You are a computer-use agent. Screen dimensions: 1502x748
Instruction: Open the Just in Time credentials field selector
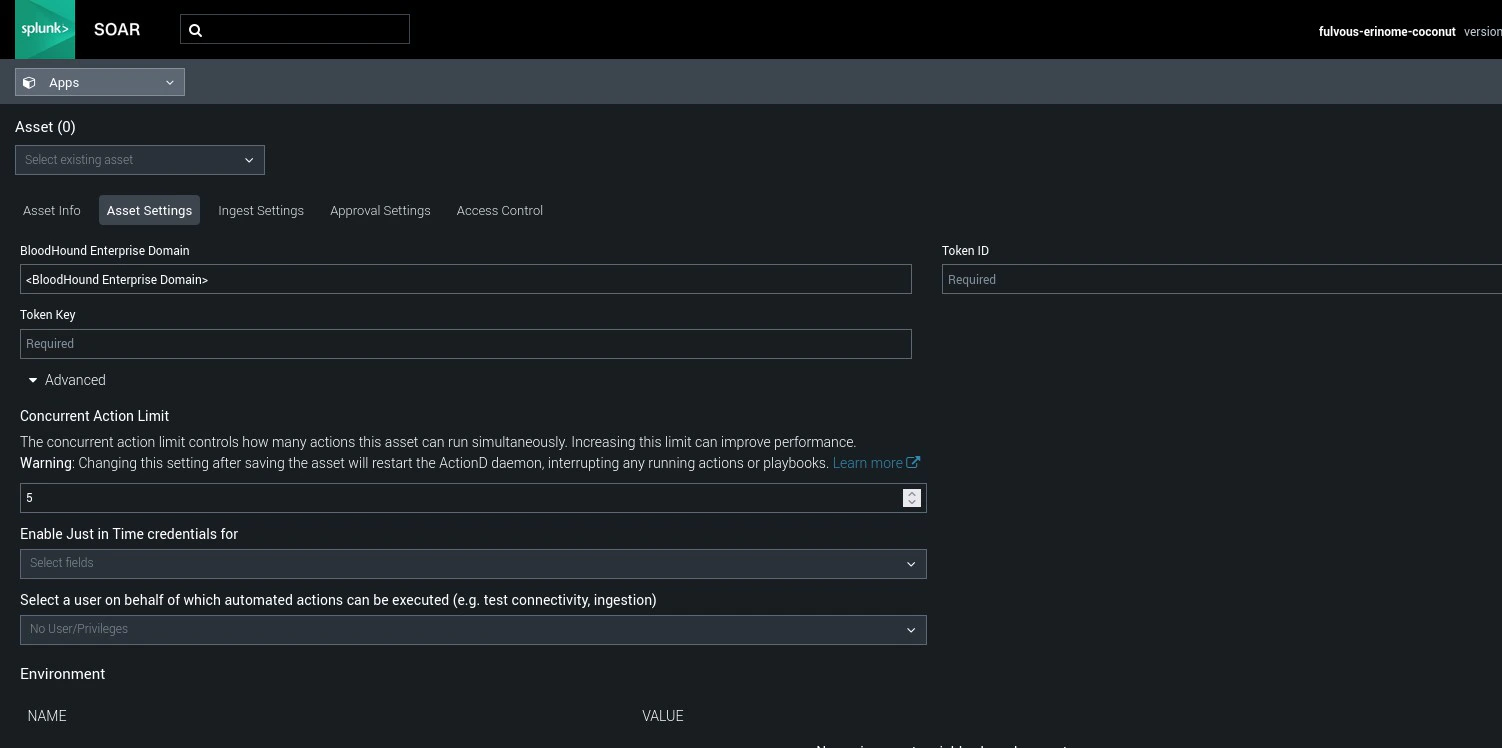point(473,563)
